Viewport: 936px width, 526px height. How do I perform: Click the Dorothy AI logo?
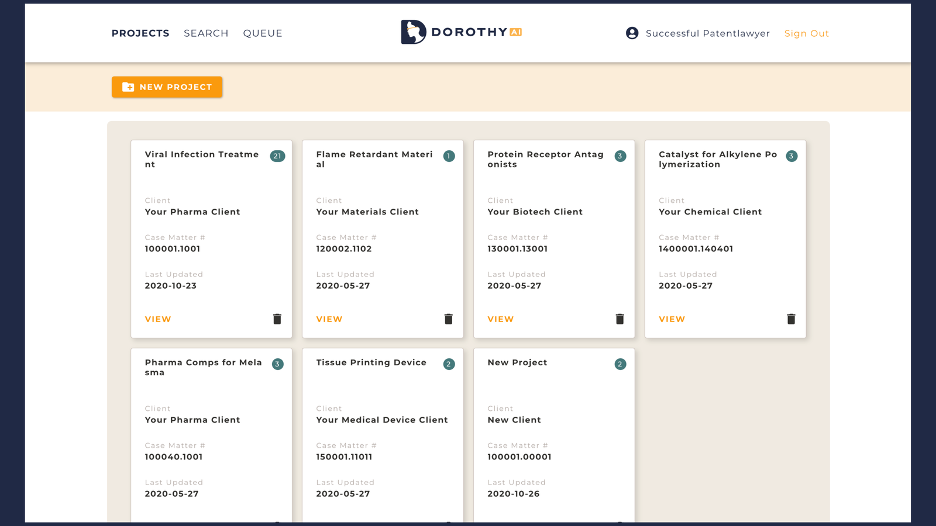pos(461,32)
